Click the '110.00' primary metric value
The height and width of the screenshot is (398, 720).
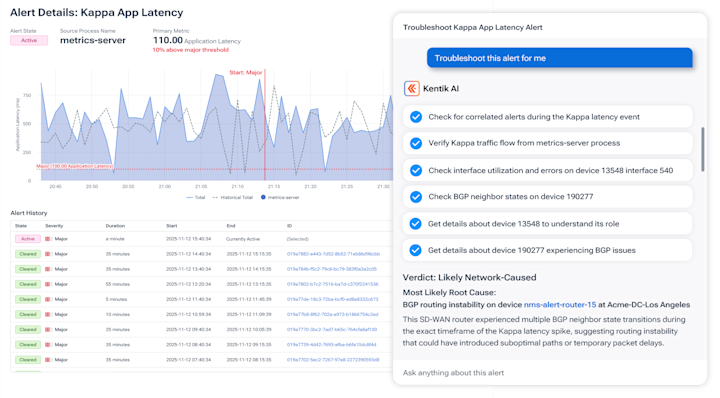(x=168, y=40)
